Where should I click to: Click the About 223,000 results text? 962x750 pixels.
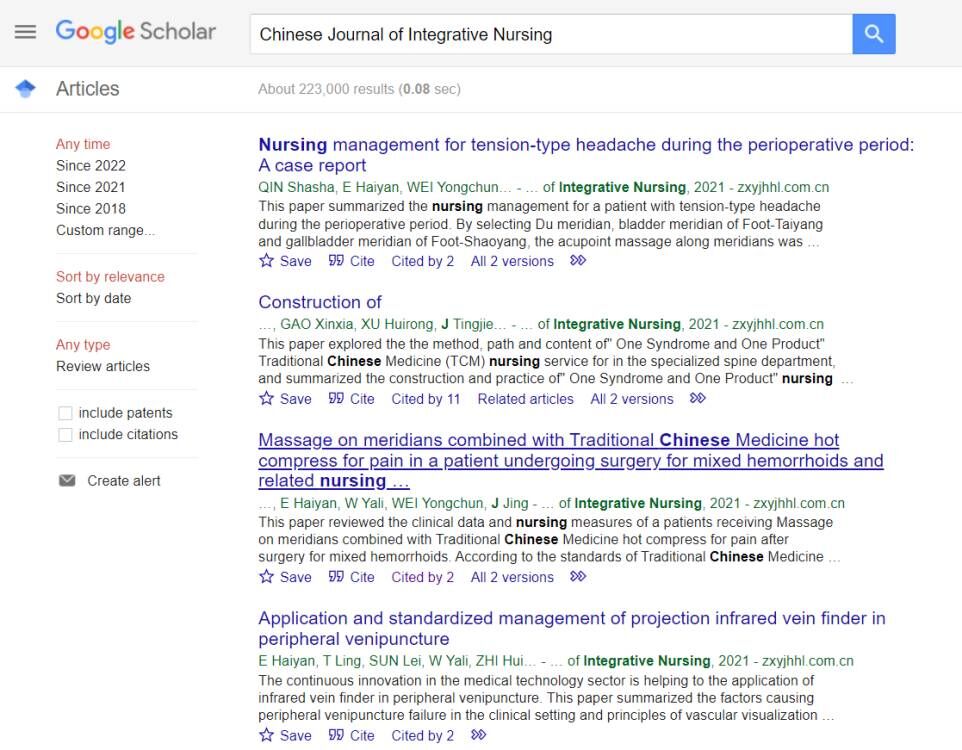[359, 89]
